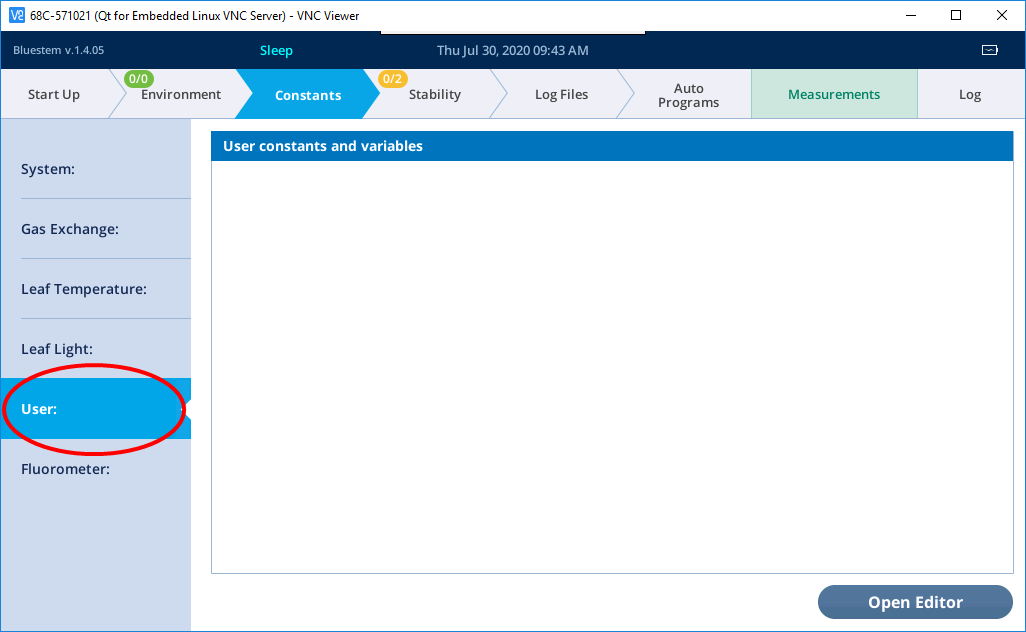The height and width of the screenshot is (632, 1026).
Task: Click the green 0/0 badge on Environment
Action: point(139,78)
